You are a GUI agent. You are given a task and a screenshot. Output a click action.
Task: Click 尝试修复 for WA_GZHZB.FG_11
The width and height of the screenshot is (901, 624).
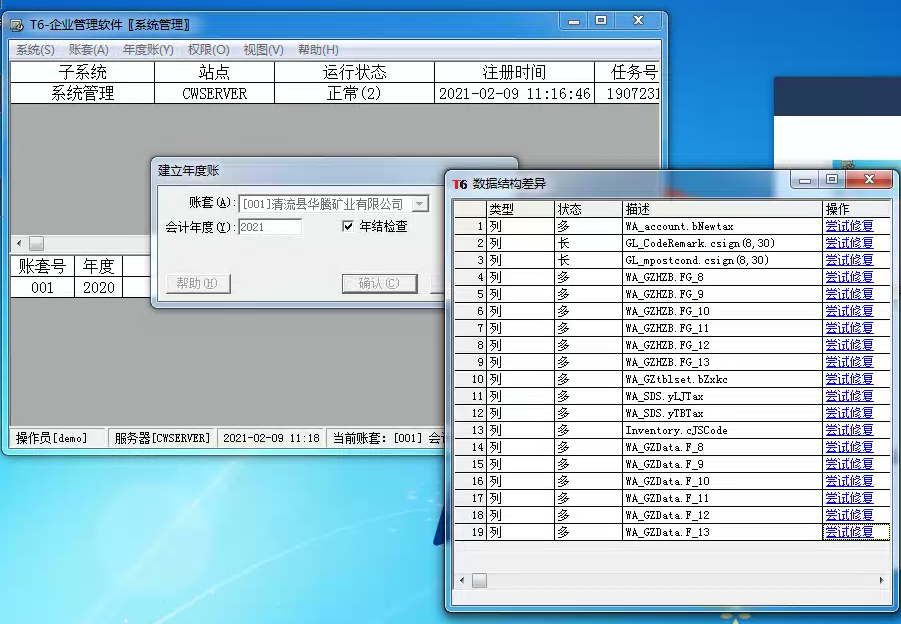click(849, 328)
